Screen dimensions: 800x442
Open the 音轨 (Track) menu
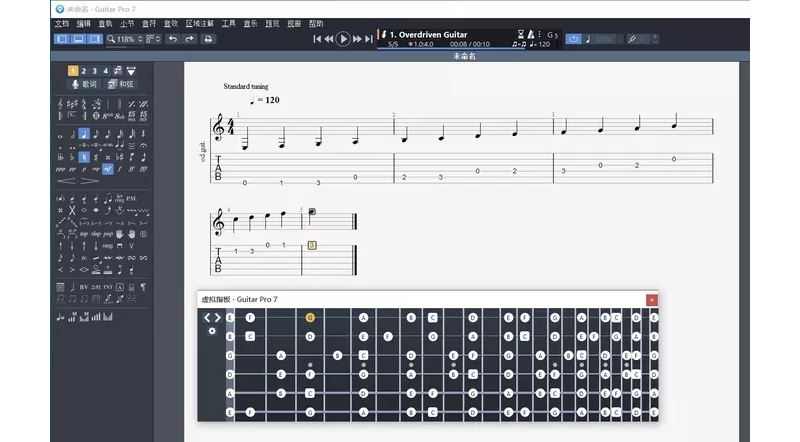point(106,23)
